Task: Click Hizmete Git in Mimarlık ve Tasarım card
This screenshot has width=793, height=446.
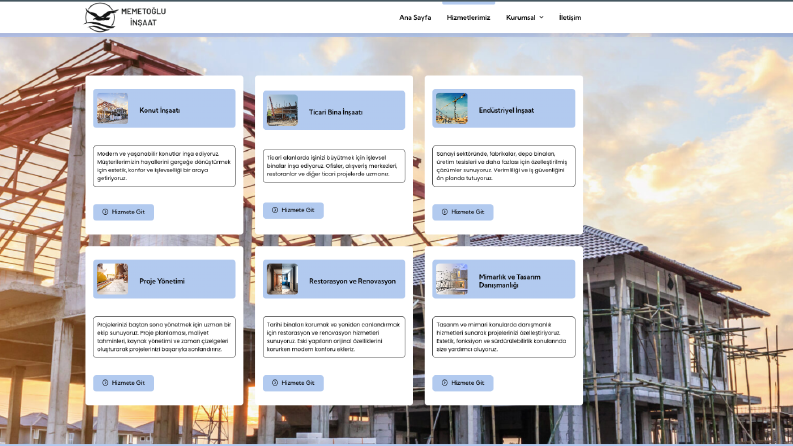Action: 463,383
